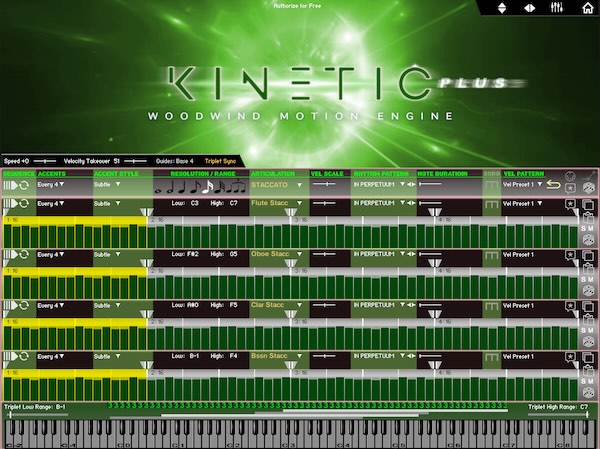Solo the Oboe Stacc row

point(584,279)
